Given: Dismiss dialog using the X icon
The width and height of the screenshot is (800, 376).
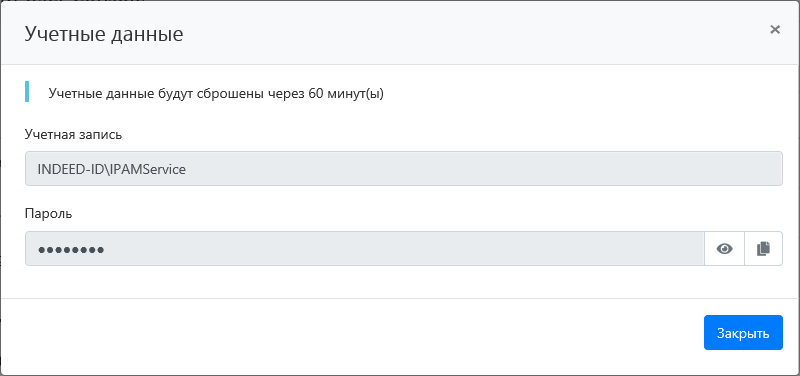Looking at the screenshot, I should pyautogui.click(x=775, y=30).
